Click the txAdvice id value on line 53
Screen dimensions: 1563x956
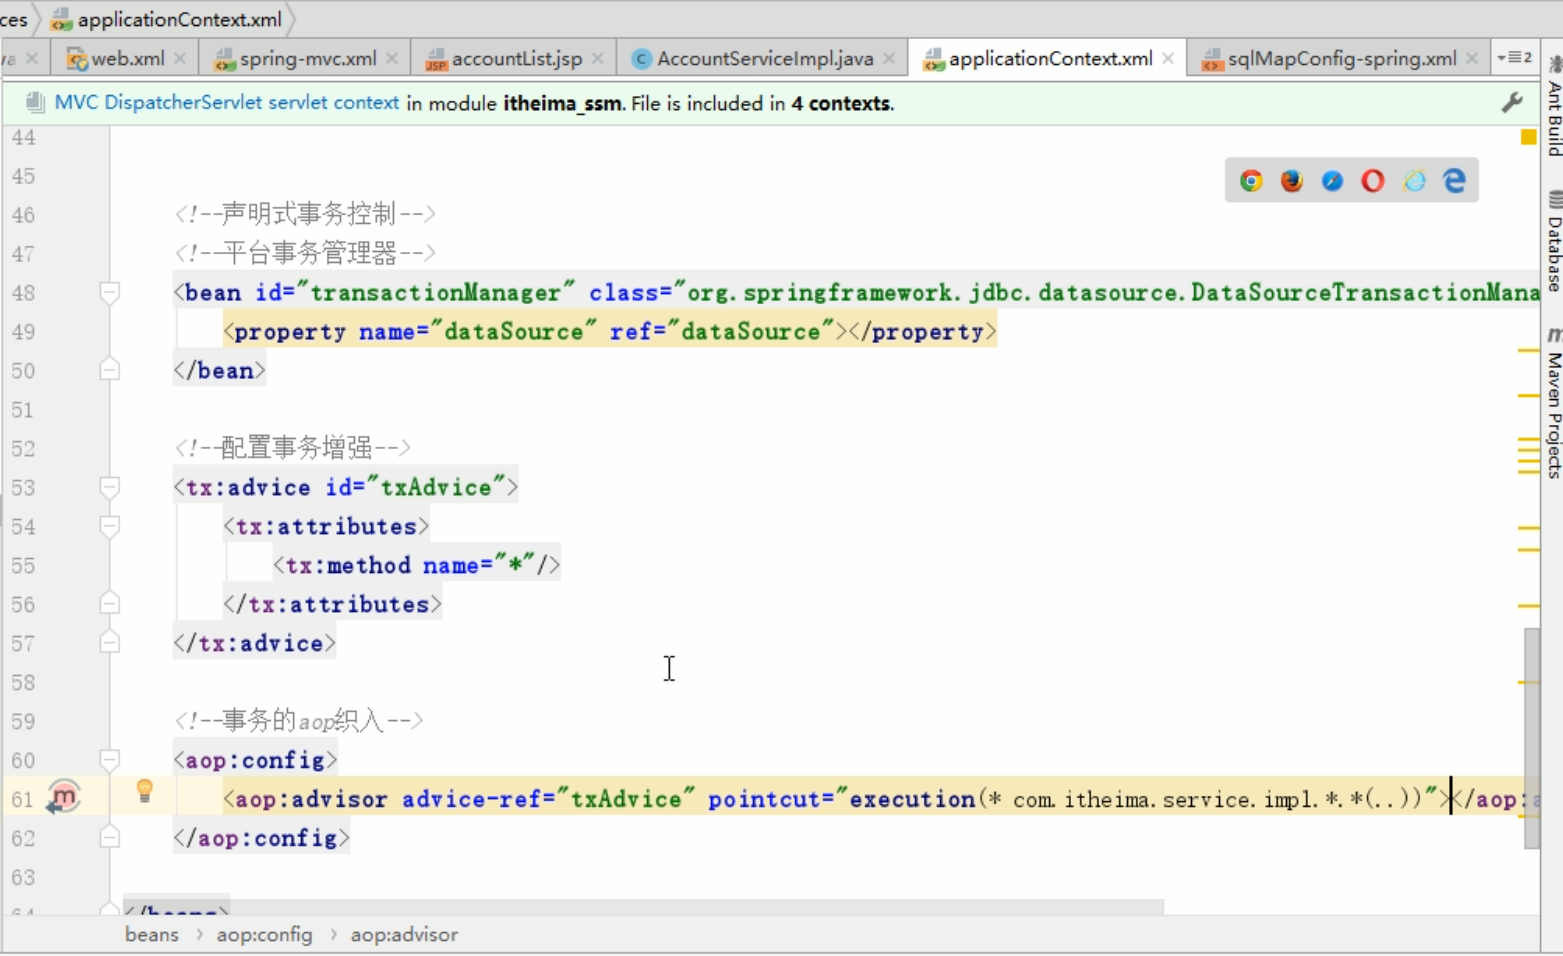pos(436,487)
